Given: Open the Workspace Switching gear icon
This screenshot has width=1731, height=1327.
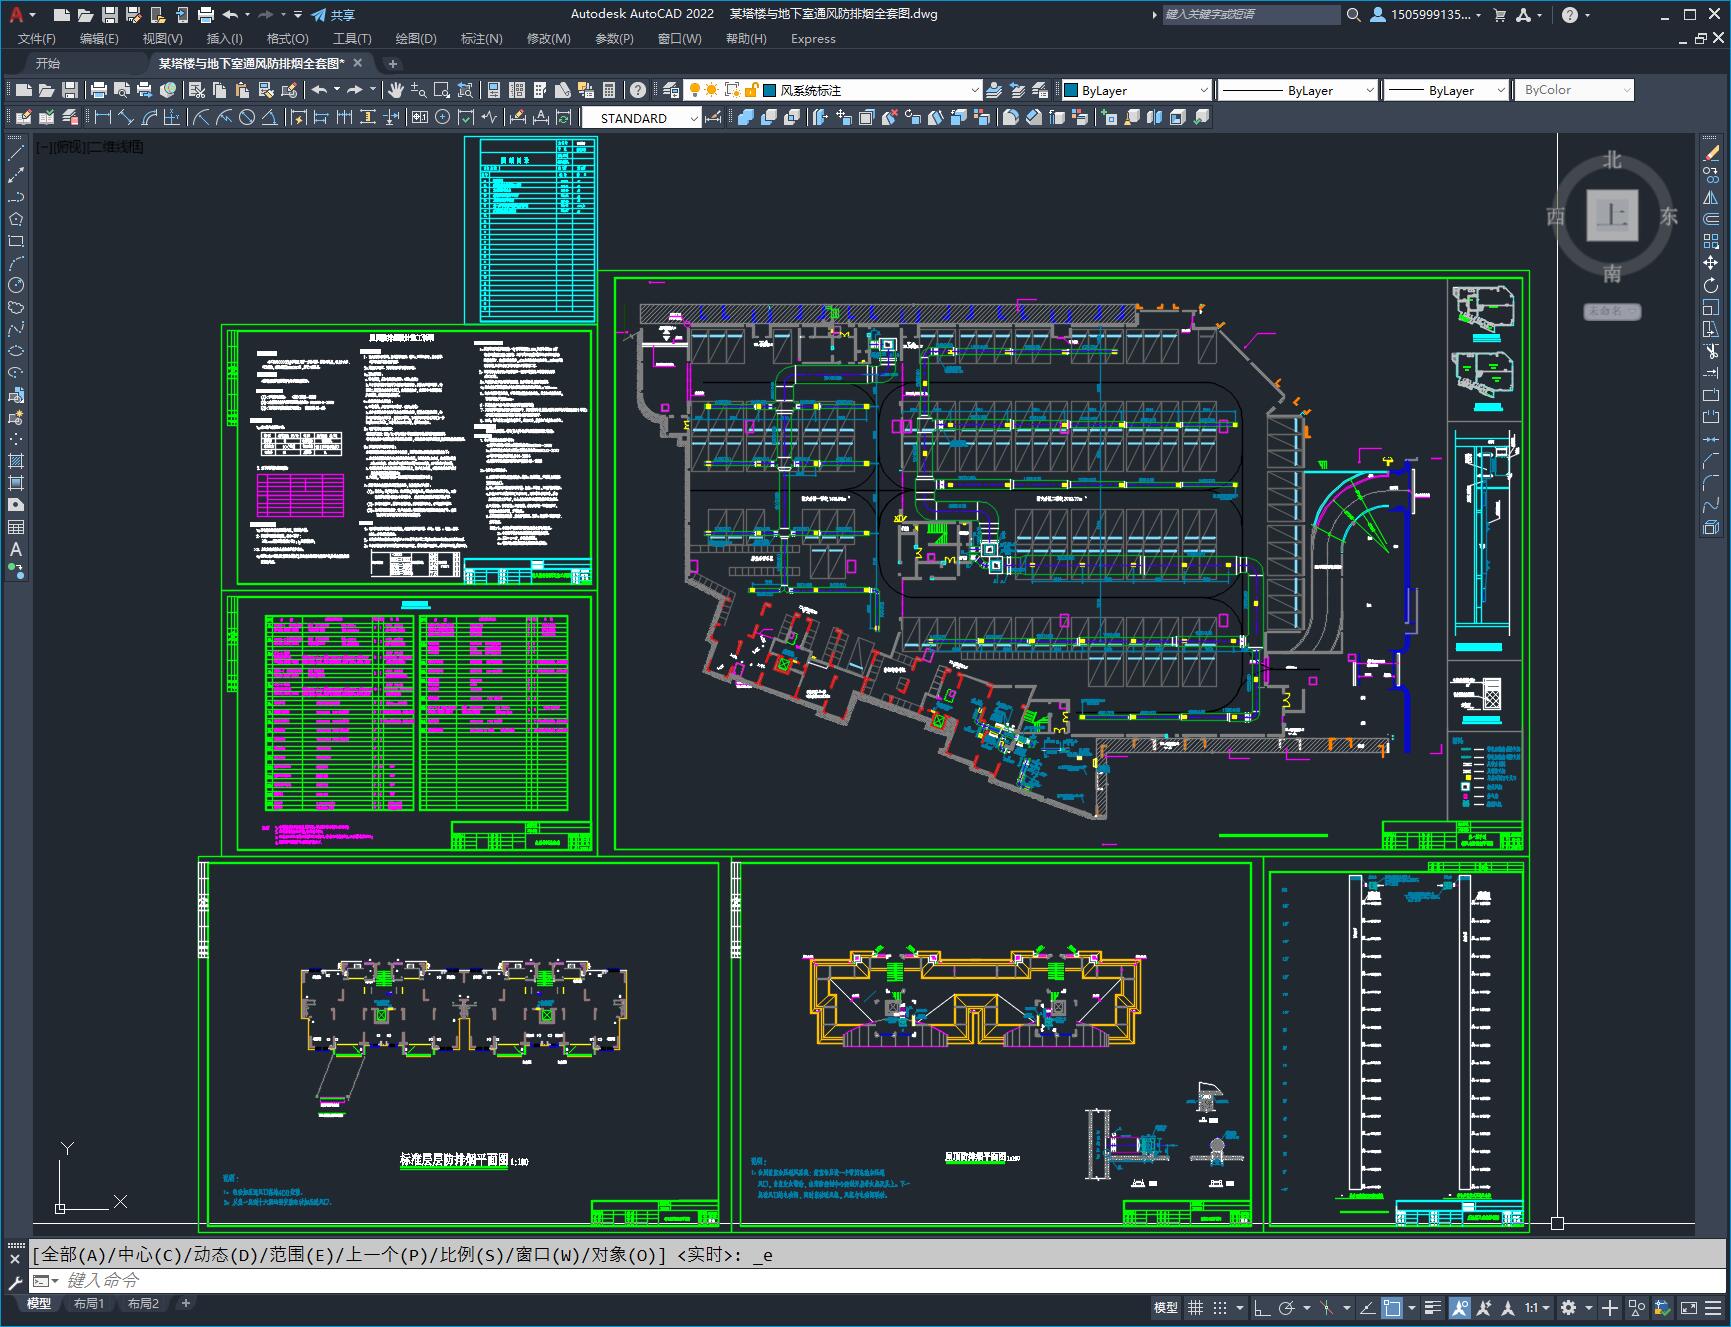Looking at the screenshot, I should click(x=1568, y=1307).
